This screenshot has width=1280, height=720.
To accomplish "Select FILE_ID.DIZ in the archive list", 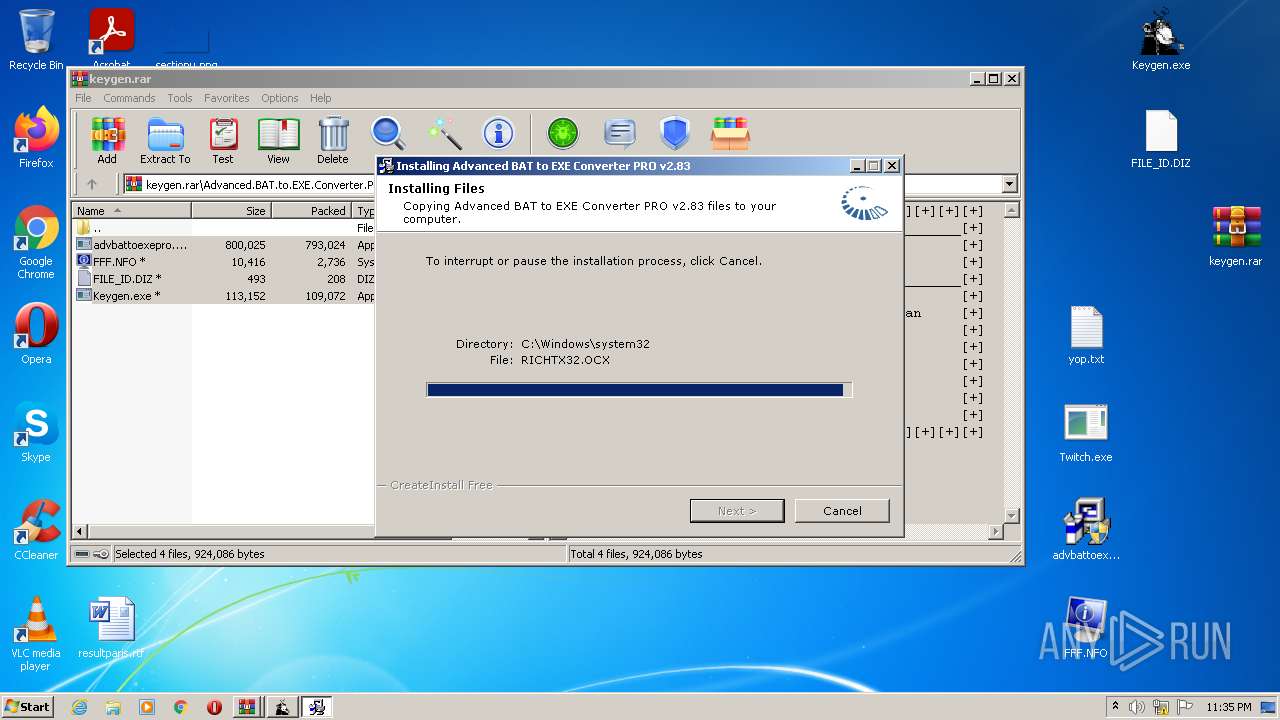I will coord(224,279).
